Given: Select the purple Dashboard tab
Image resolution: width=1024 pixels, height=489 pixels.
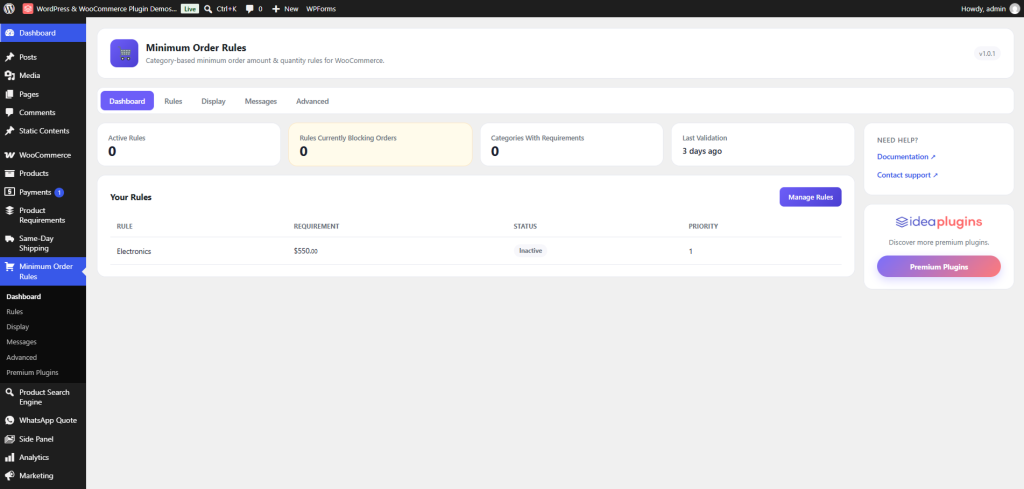Looking at the screenshot, I should pyautogui.click(x=127, y=101).
